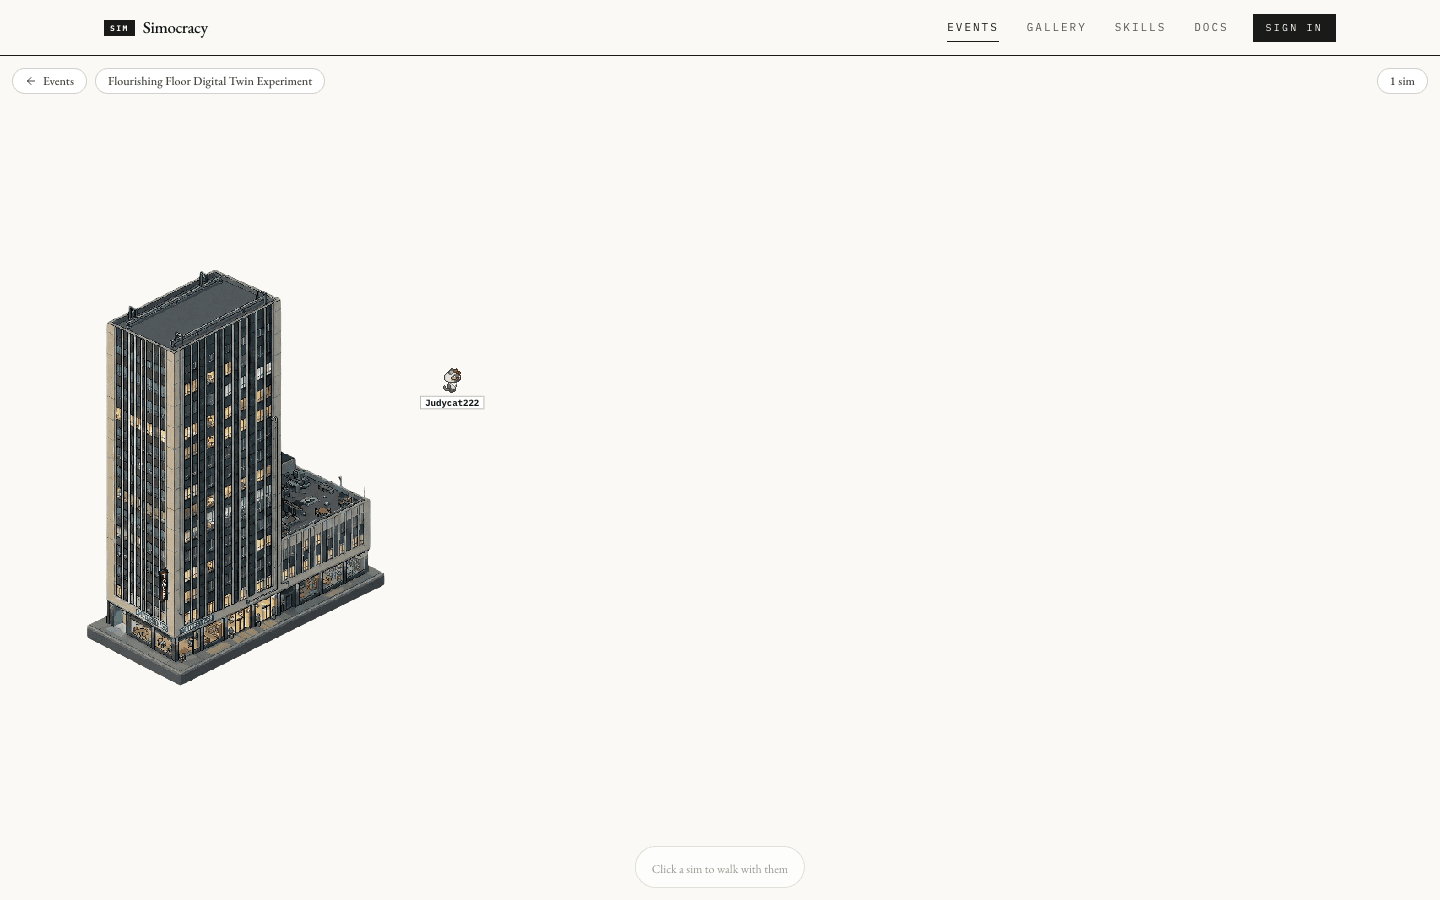
Task: Select the Flourishing Floor Digital Twin Experiment pill
Action: pyautogui.click(x=210, y=81)
